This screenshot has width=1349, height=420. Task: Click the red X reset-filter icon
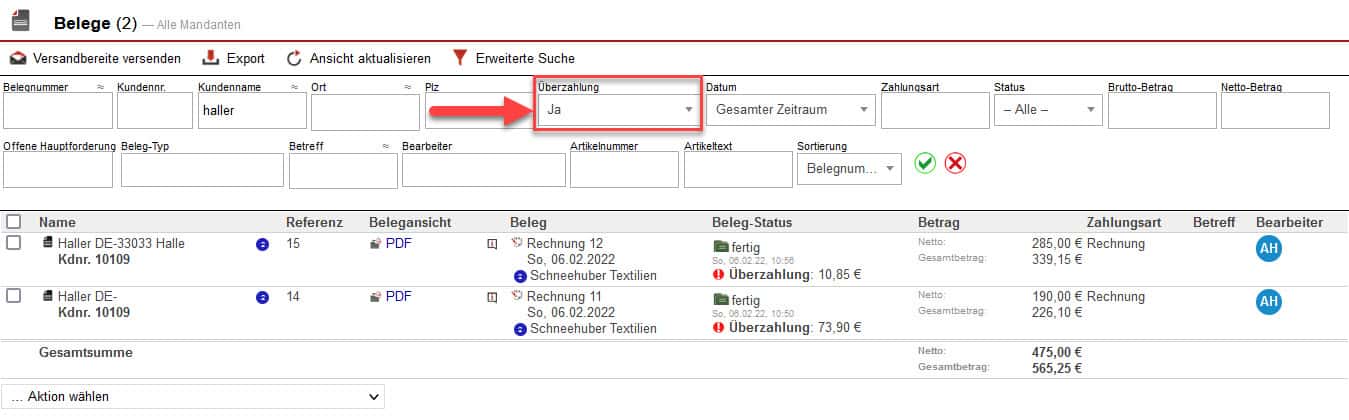coord(955,164)
